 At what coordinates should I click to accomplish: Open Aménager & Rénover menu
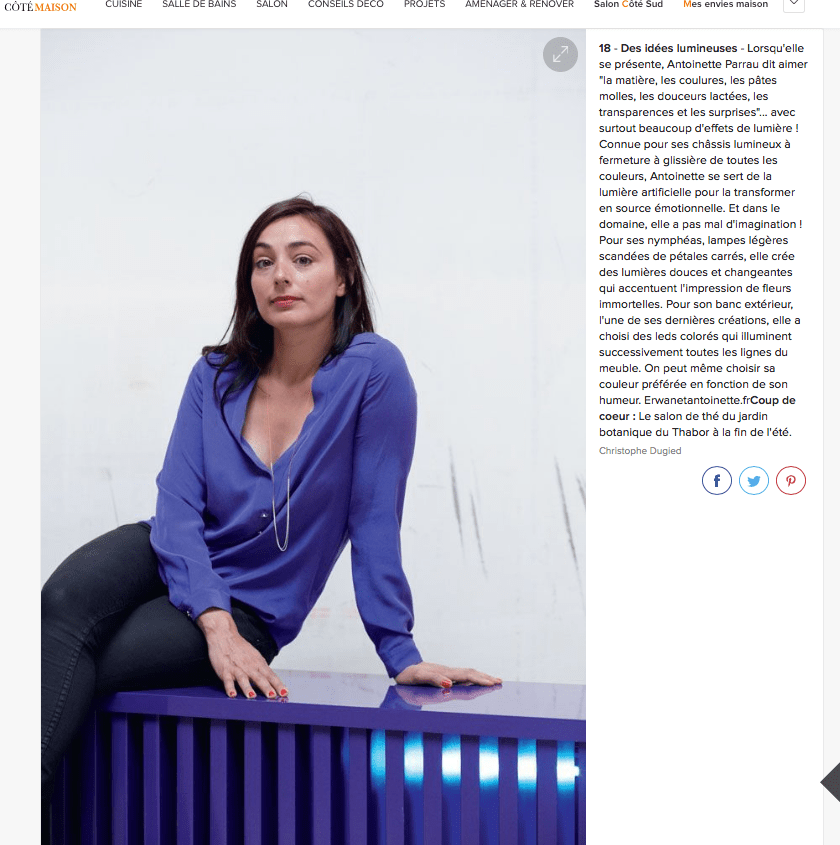(519, 4)
